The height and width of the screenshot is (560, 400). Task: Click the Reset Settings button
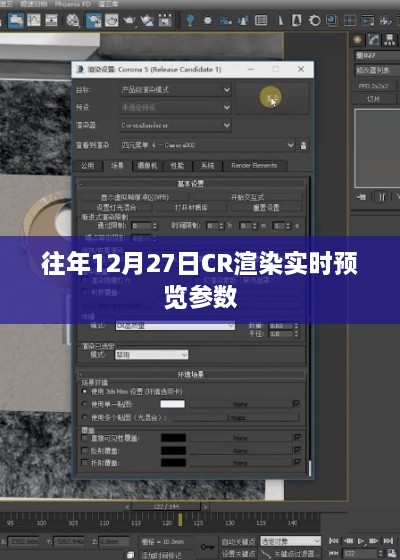tap(266, 207)
